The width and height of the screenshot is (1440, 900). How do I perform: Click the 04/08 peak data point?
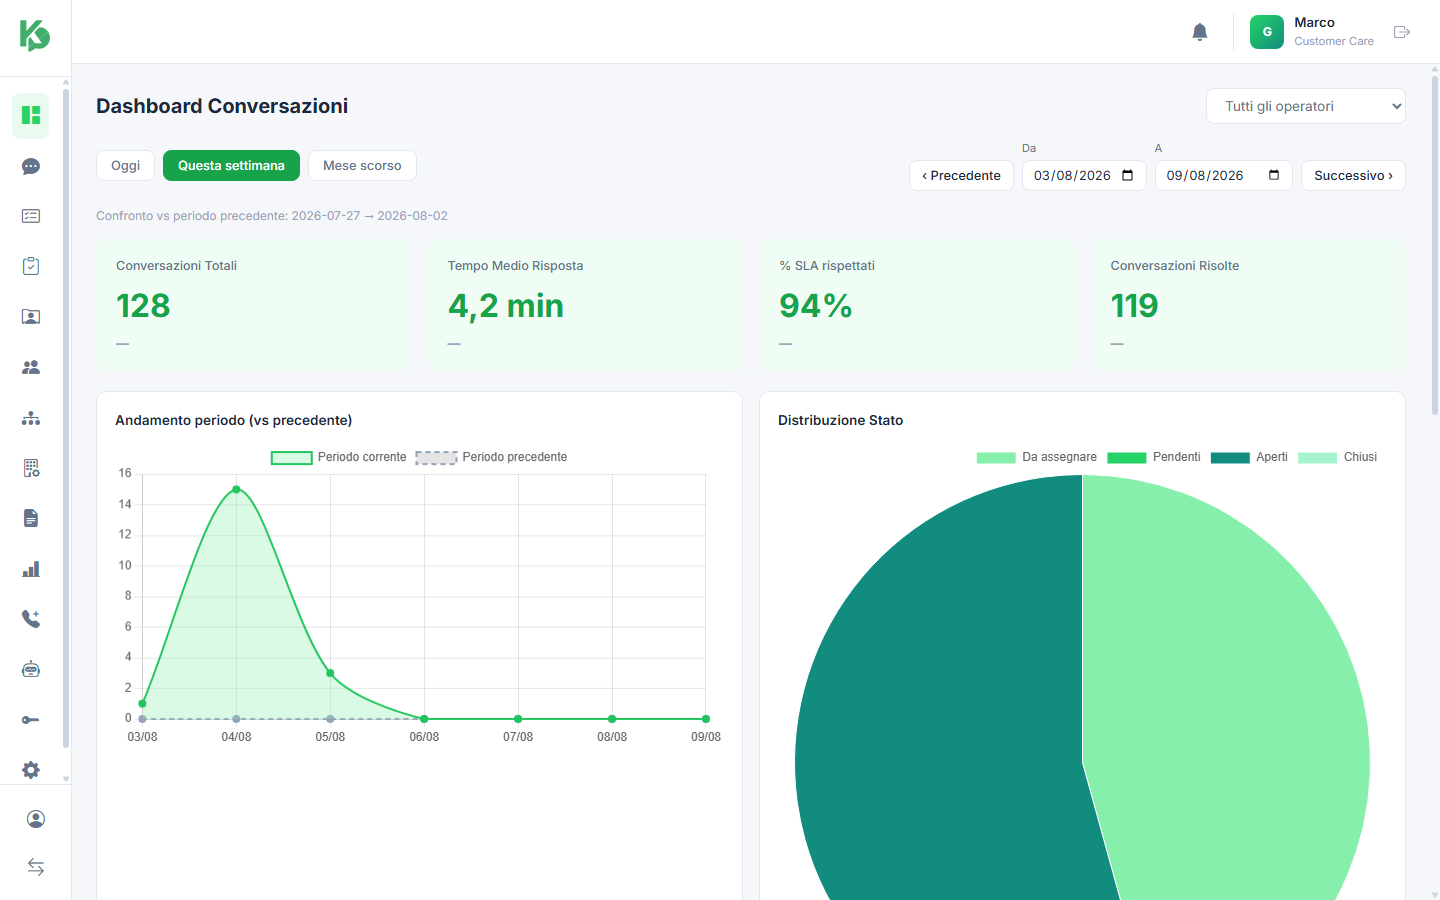coord(236,489)
